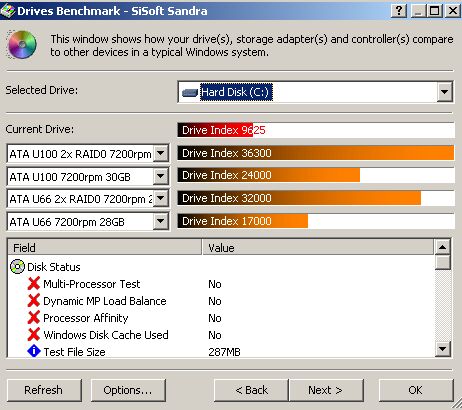Click the list scrollbar down arrow

443,349
